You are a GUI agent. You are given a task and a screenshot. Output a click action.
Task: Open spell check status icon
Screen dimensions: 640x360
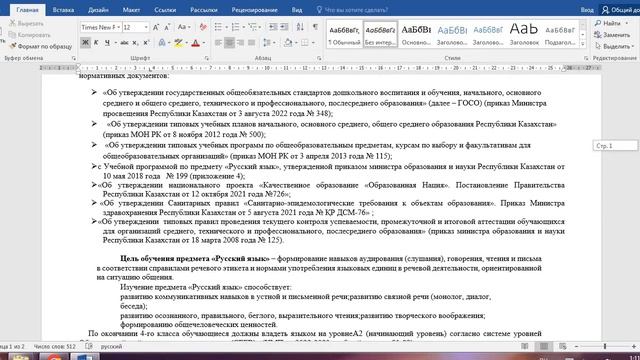[89, 346]
